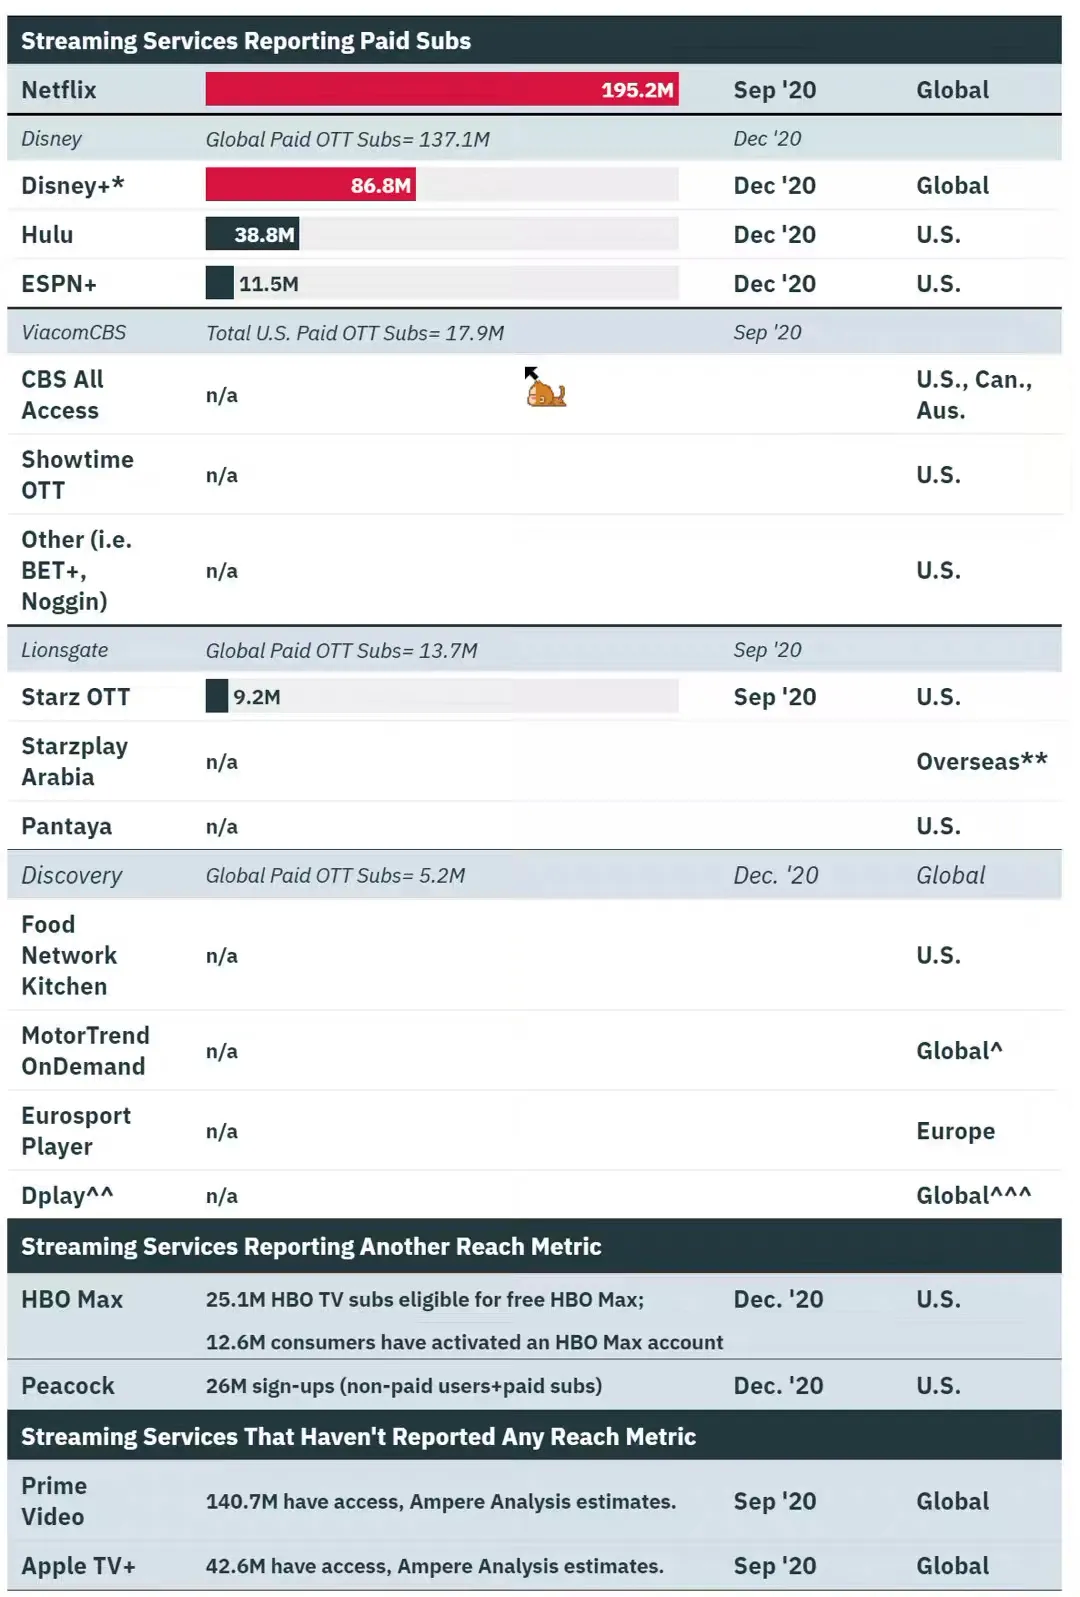Click the red Disney+ 86.8M bar

(310, 185)
